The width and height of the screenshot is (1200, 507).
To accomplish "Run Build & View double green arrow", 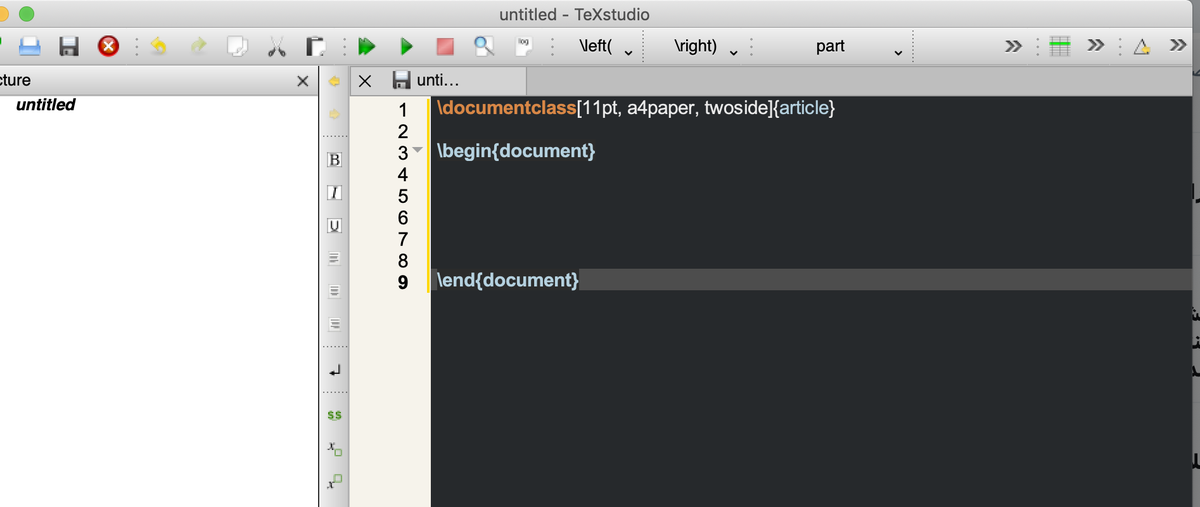I will point(367,46).
